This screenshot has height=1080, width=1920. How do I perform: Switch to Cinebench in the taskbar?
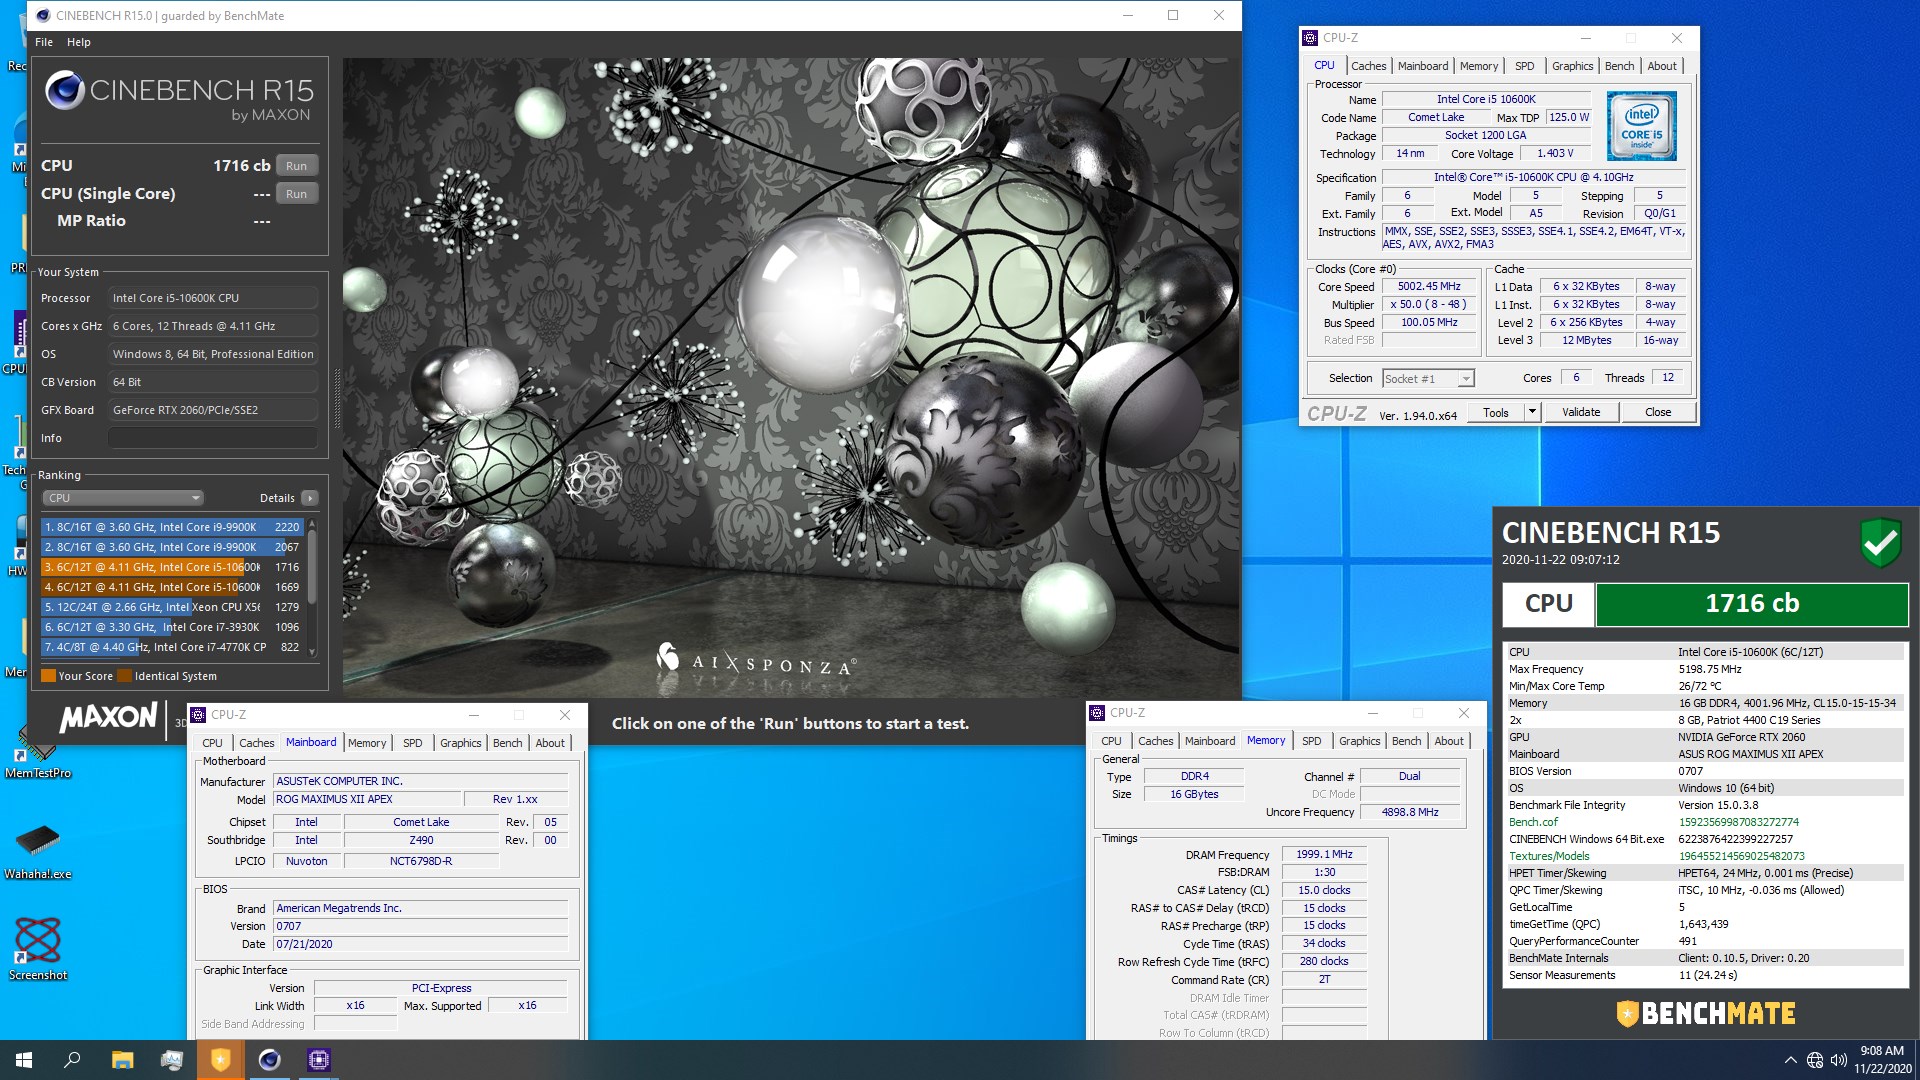[269, 1060]
